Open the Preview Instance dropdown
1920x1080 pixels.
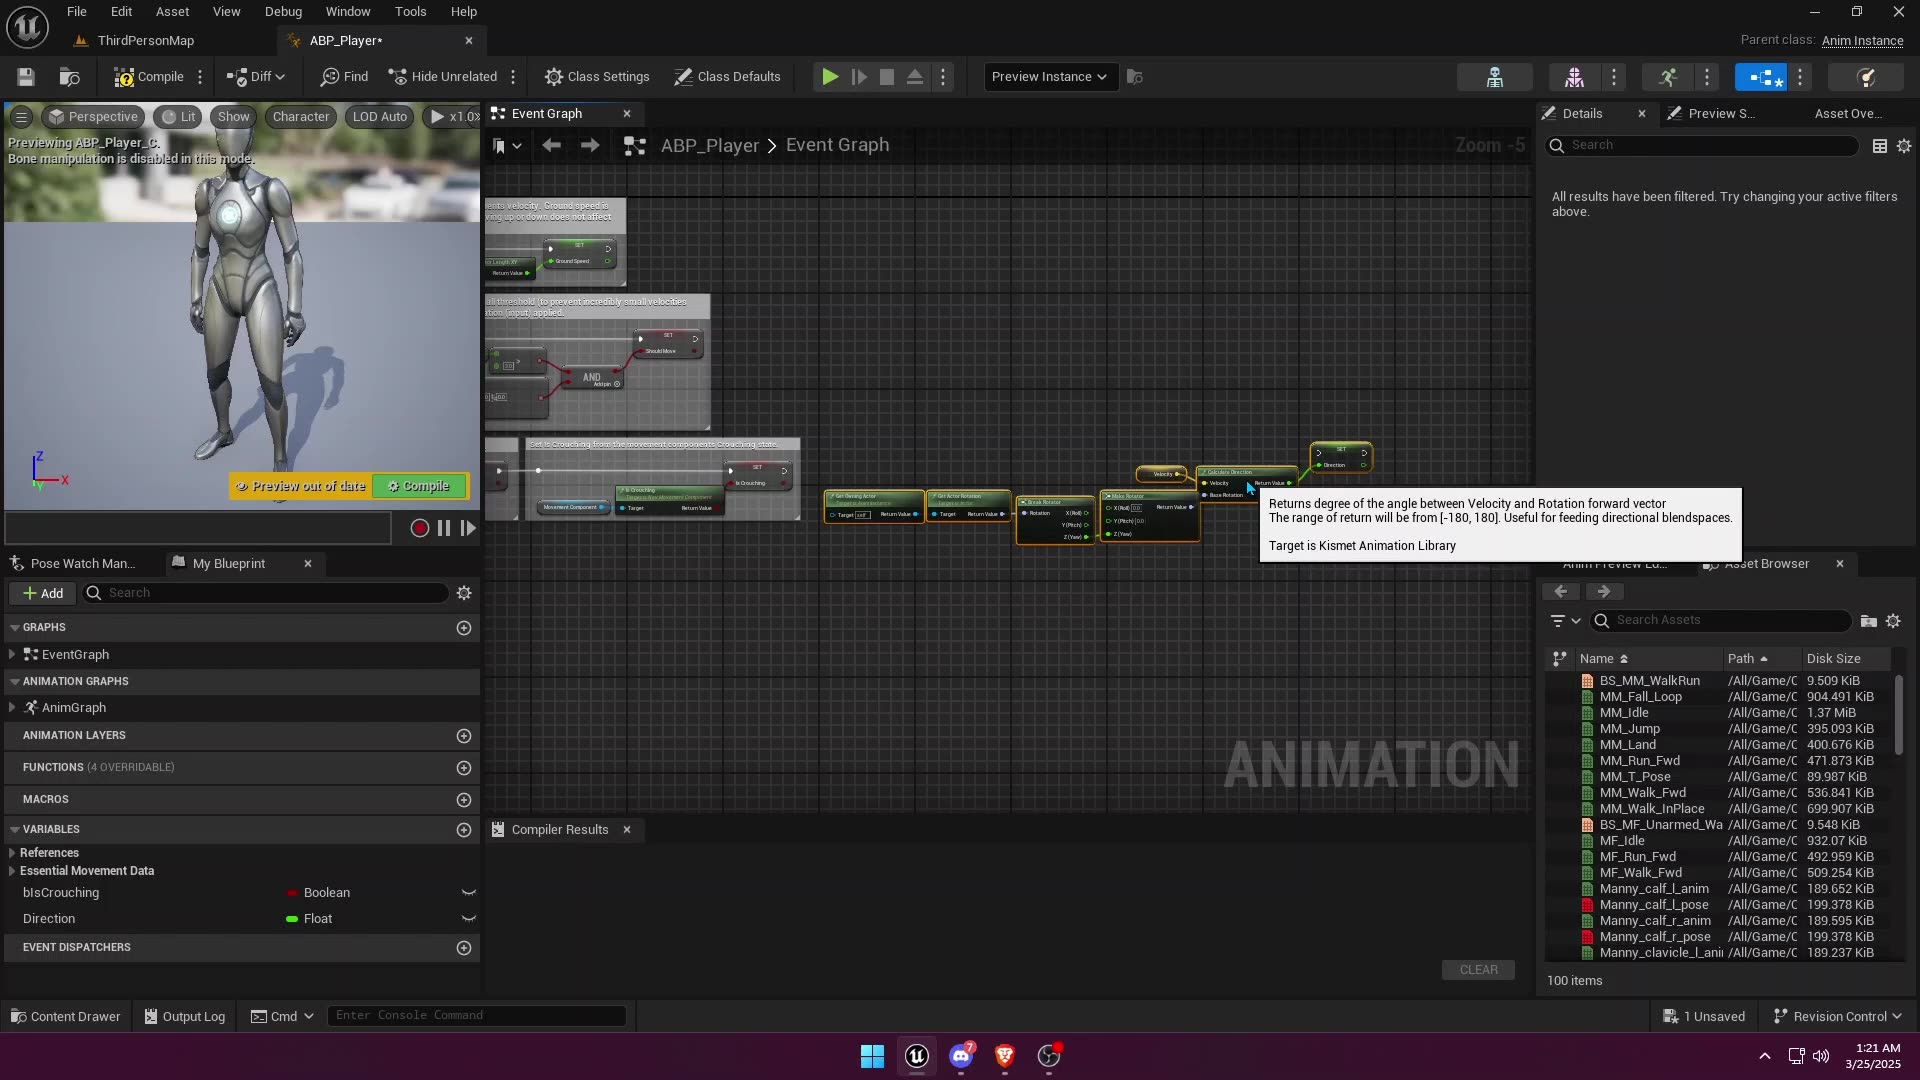(1049, 76)
